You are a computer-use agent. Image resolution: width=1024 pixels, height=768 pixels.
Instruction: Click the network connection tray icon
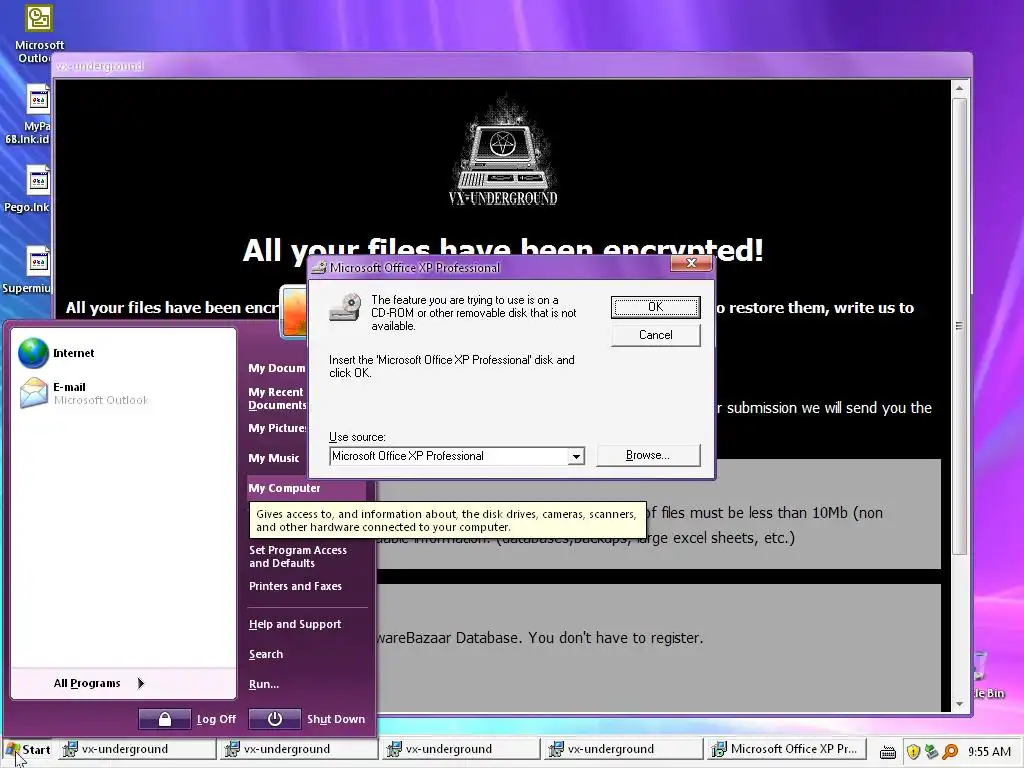[931, 752]
